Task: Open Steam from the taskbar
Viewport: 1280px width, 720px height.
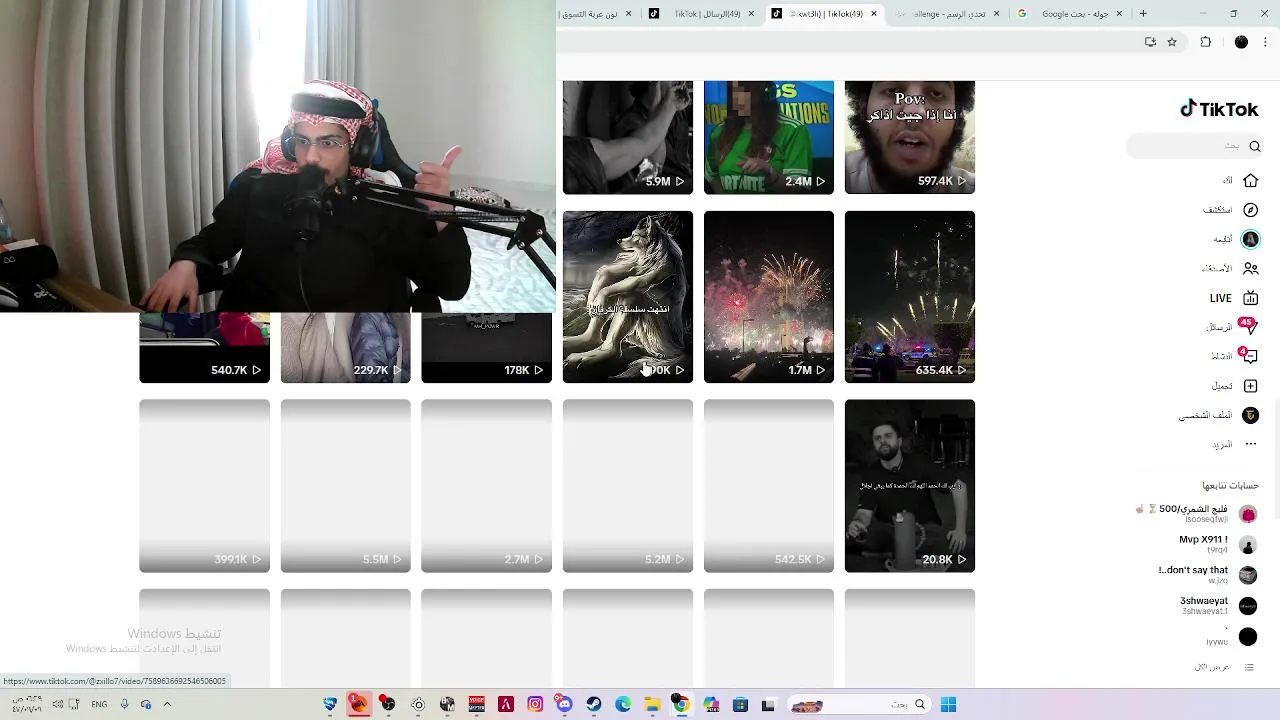Action: tap(594, 705)
